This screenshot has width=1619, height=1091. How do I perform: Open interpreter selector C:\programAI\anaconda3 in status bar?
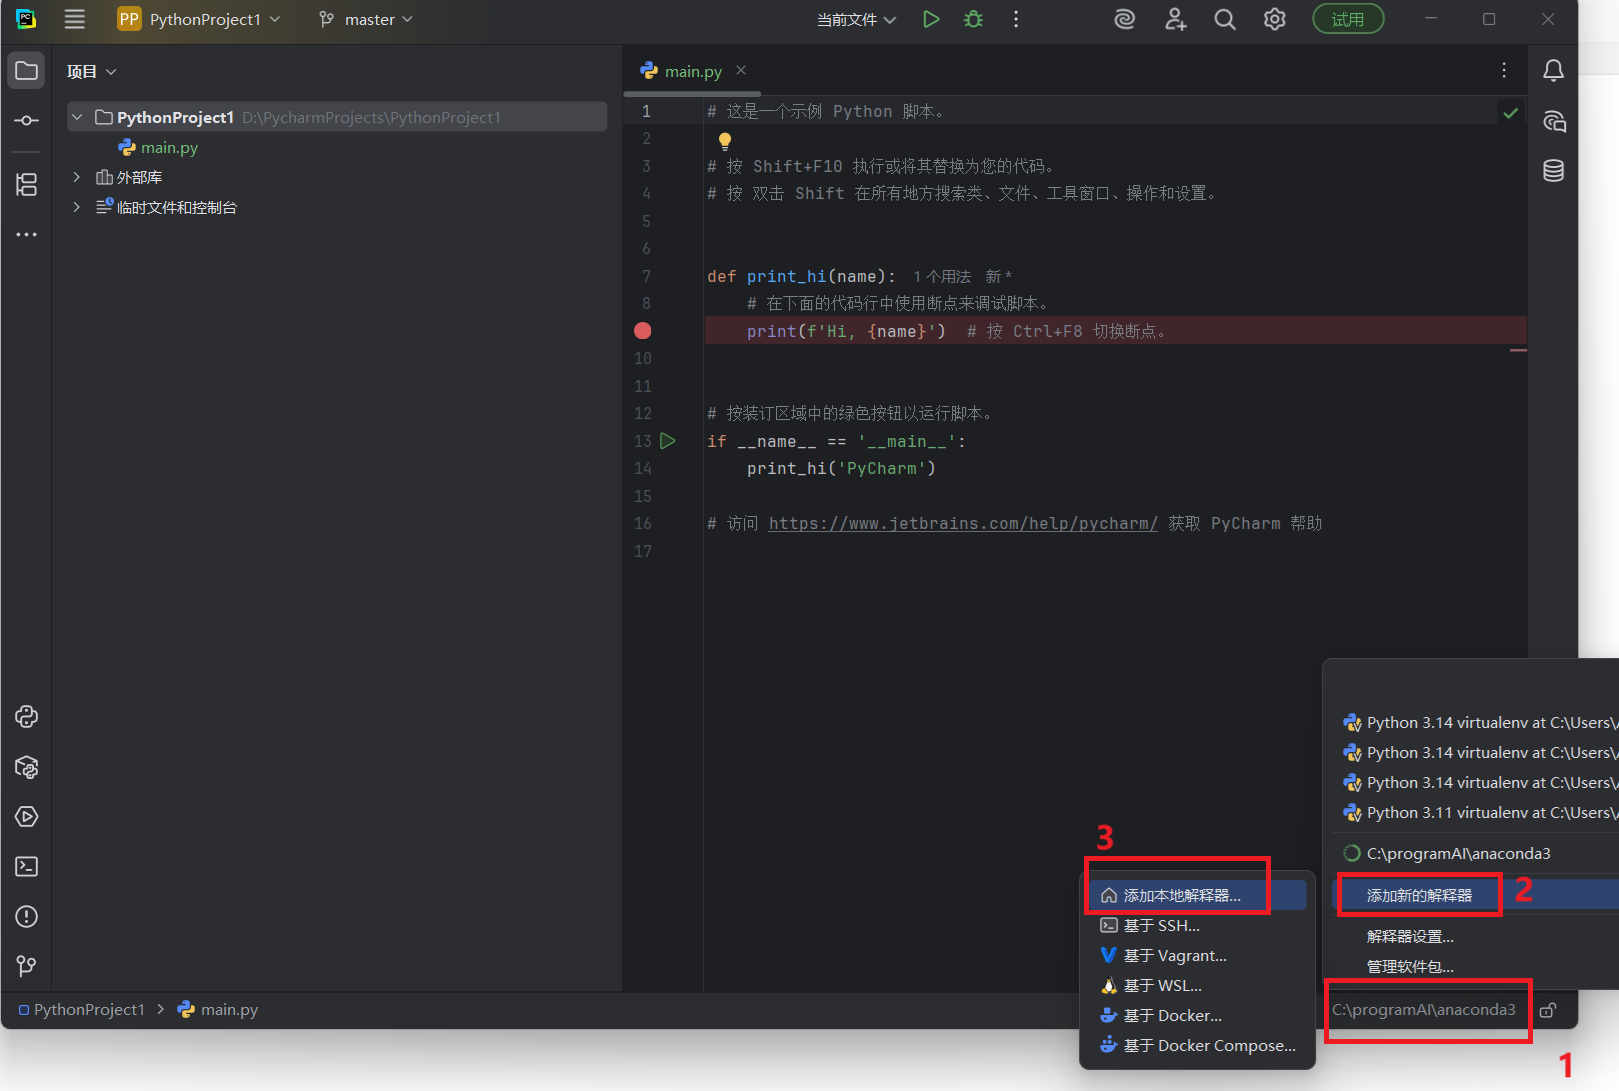(x=1424, y=1010)
